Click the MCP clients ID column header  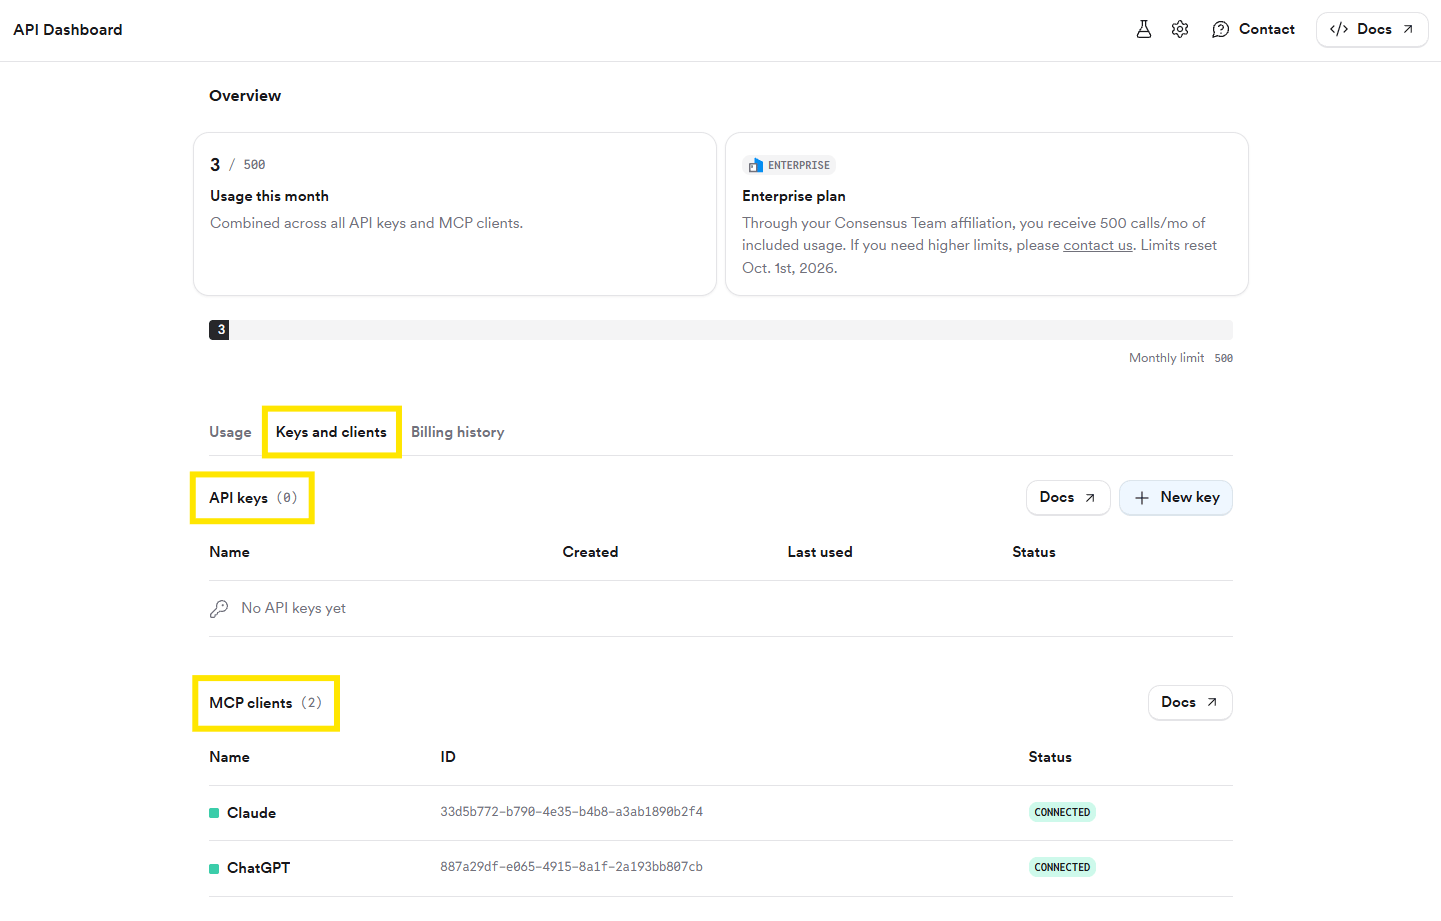tap(448, 757)
